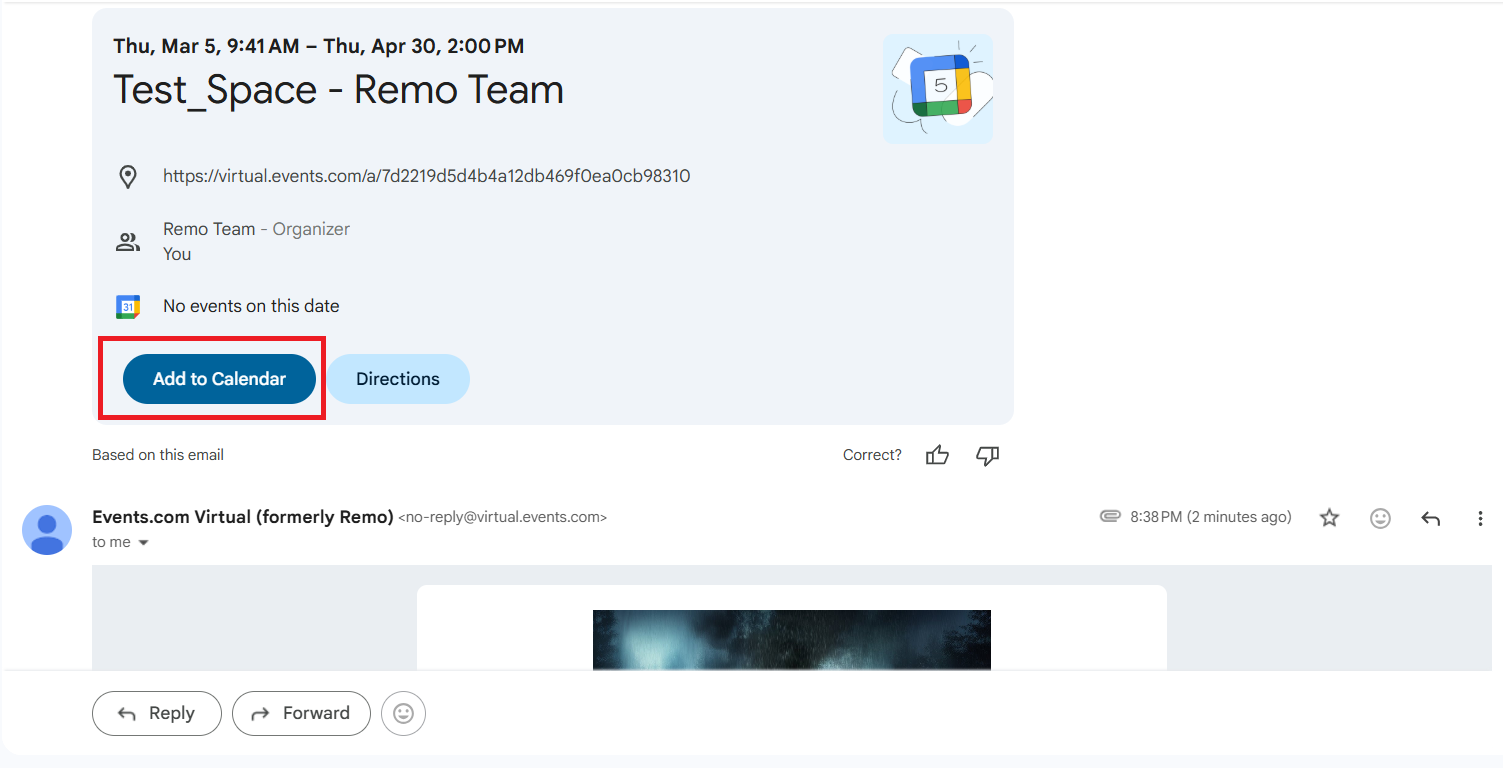Open Directions for the event

[x=398, y=379]
